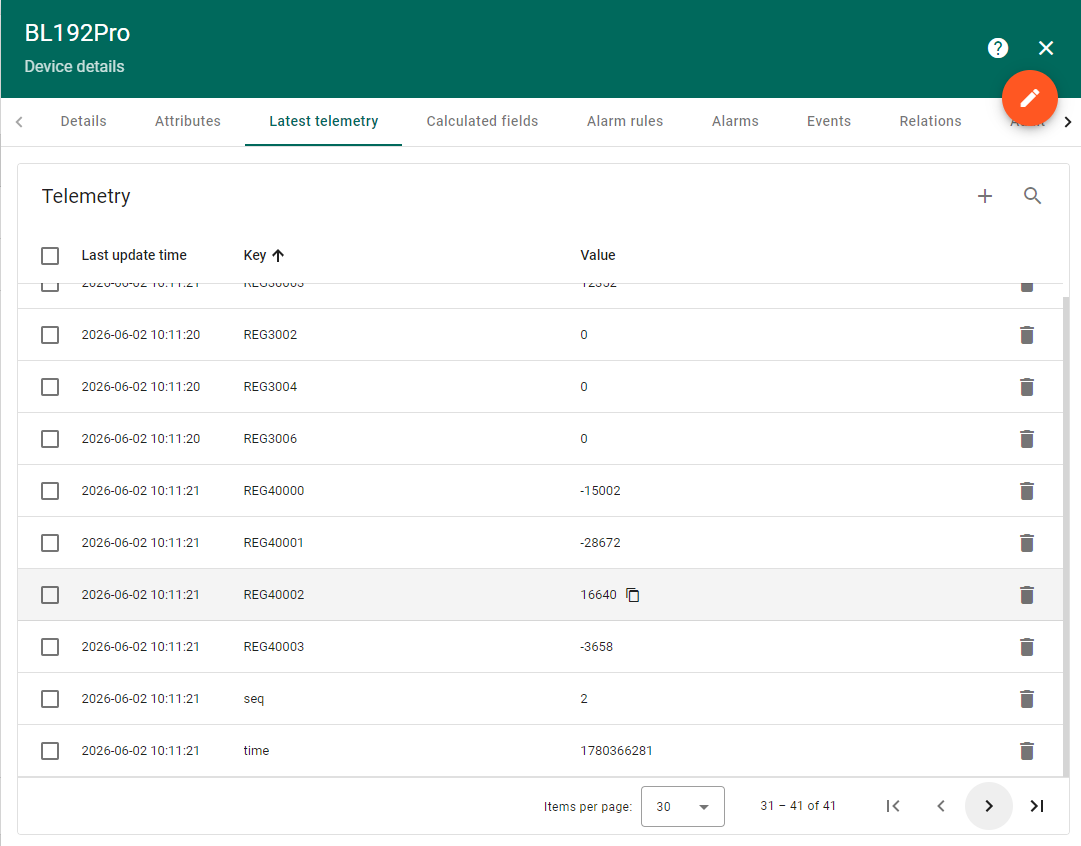Open the Items per page dropdown
1081x846 pixels.
(x=683, y=807)
